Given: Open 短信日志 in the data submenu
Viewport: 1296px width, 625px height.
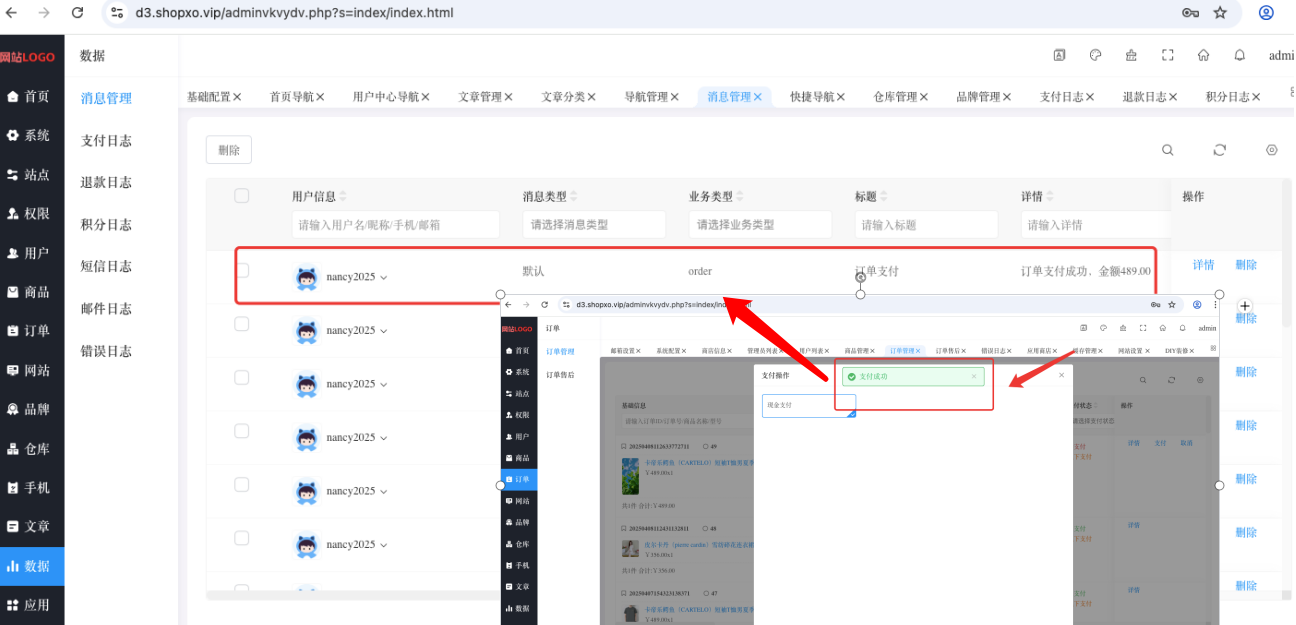Looking at the screenshot, I should 106,267.
